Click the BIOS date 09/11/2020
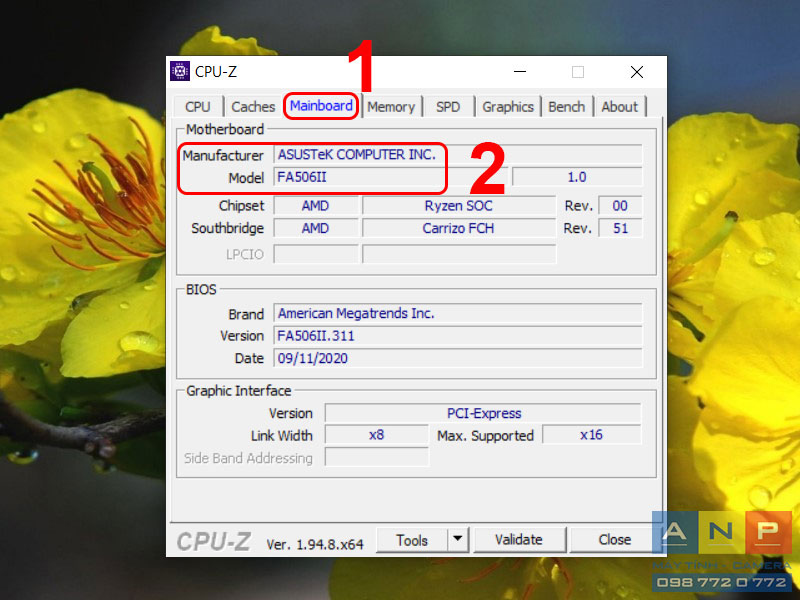The height and width of the screenshot is (600, 800). 458,358
